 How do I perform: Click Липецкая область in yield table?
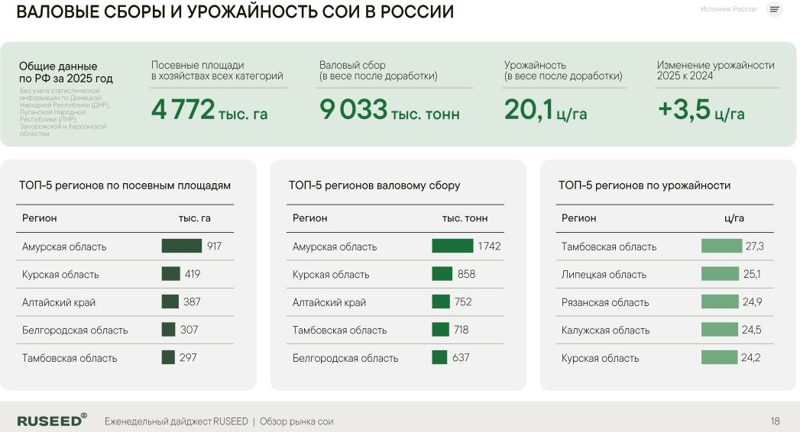604,274
